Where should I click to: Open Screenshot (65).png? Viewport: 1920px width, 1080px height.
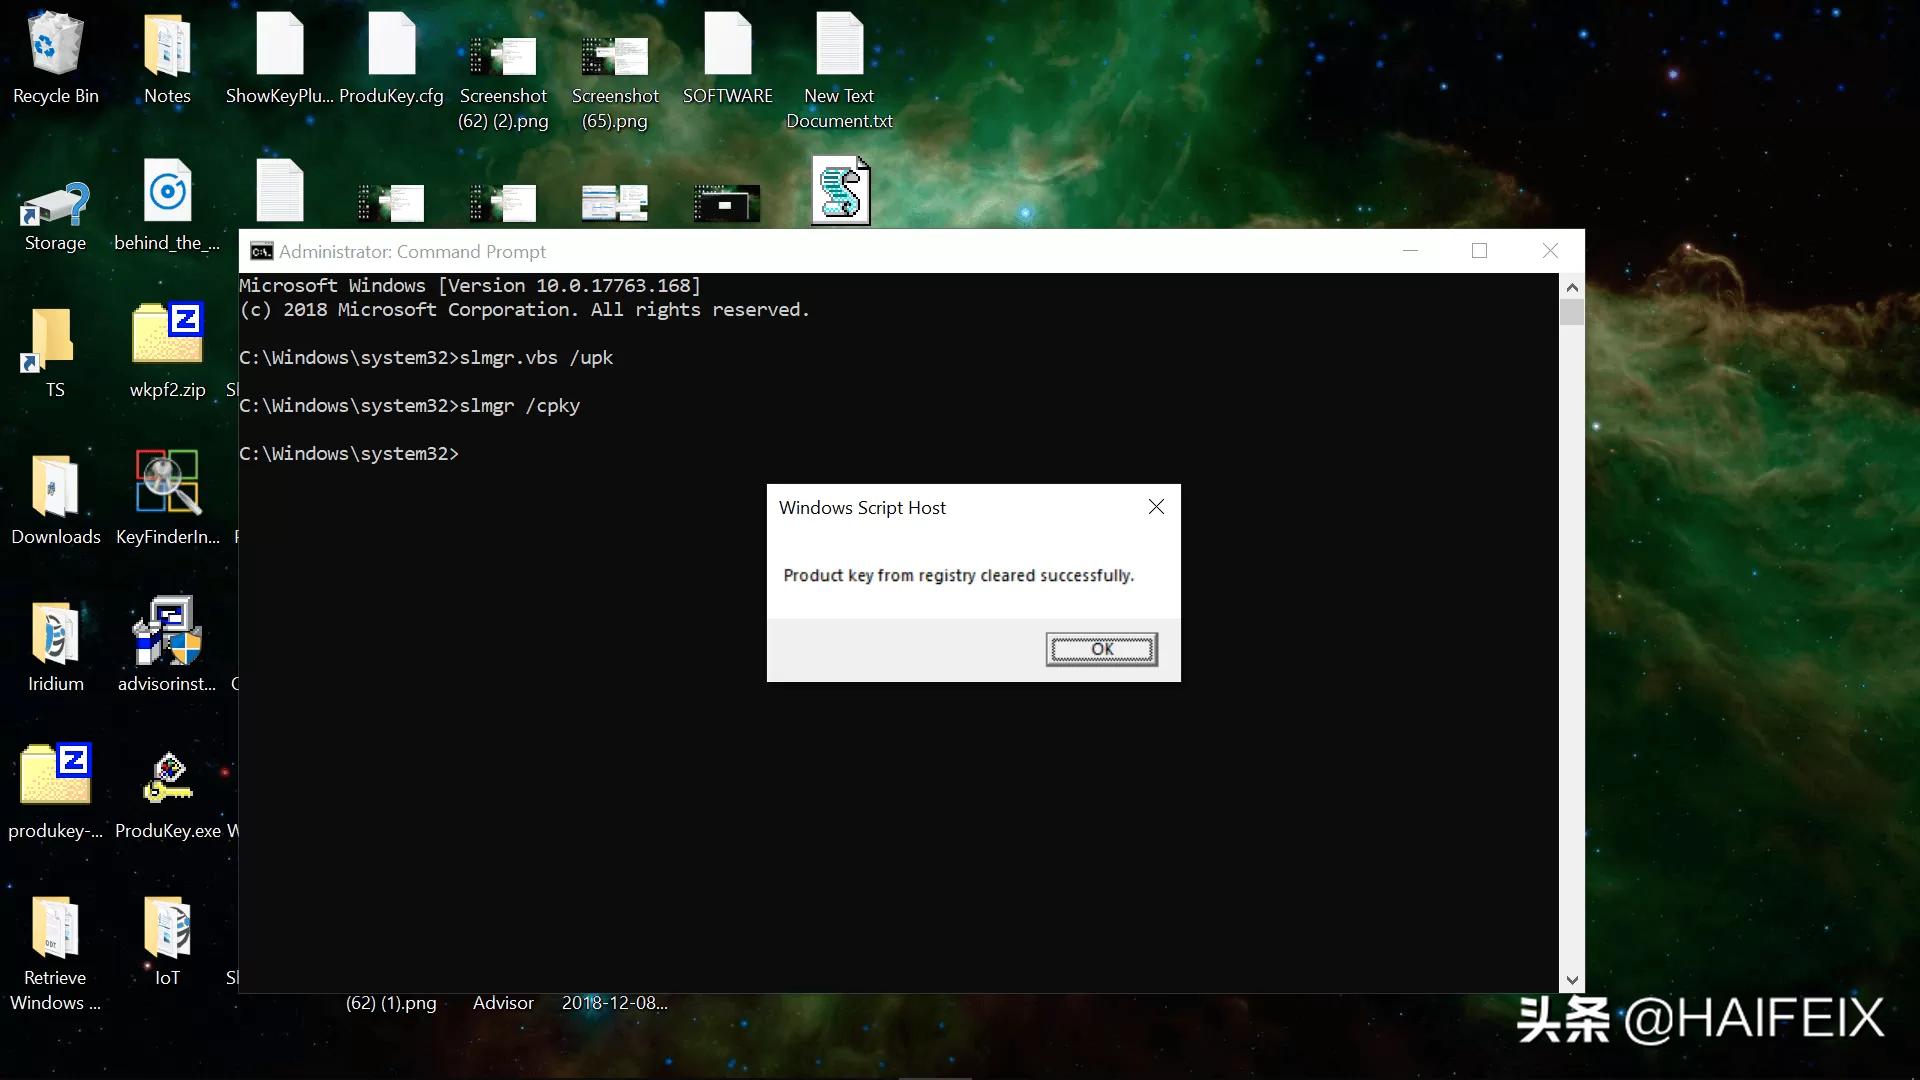click(x=614, y=55)
